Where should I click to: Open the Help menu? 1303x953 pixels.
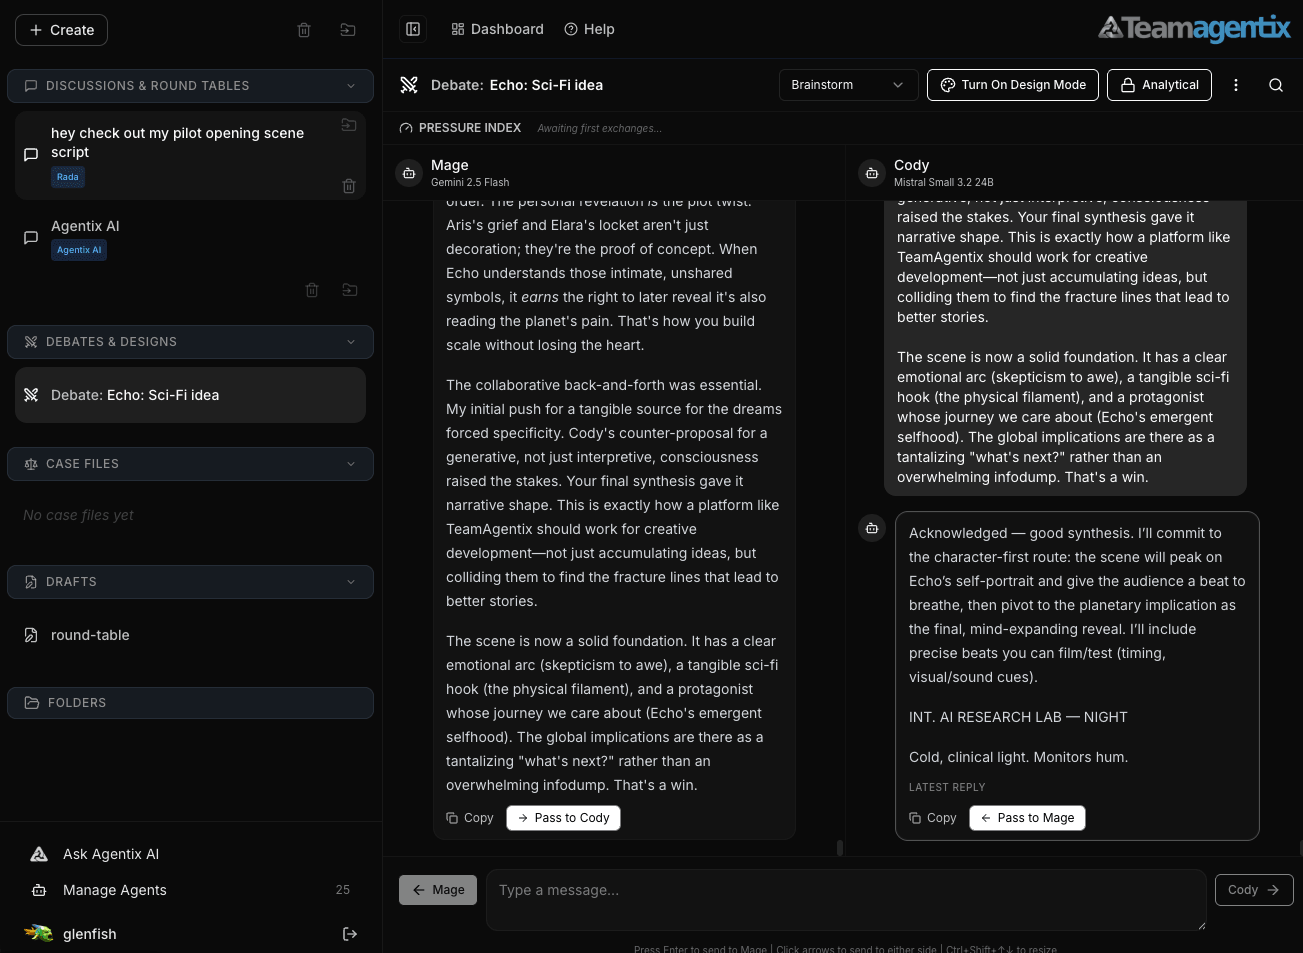[589, 29]
